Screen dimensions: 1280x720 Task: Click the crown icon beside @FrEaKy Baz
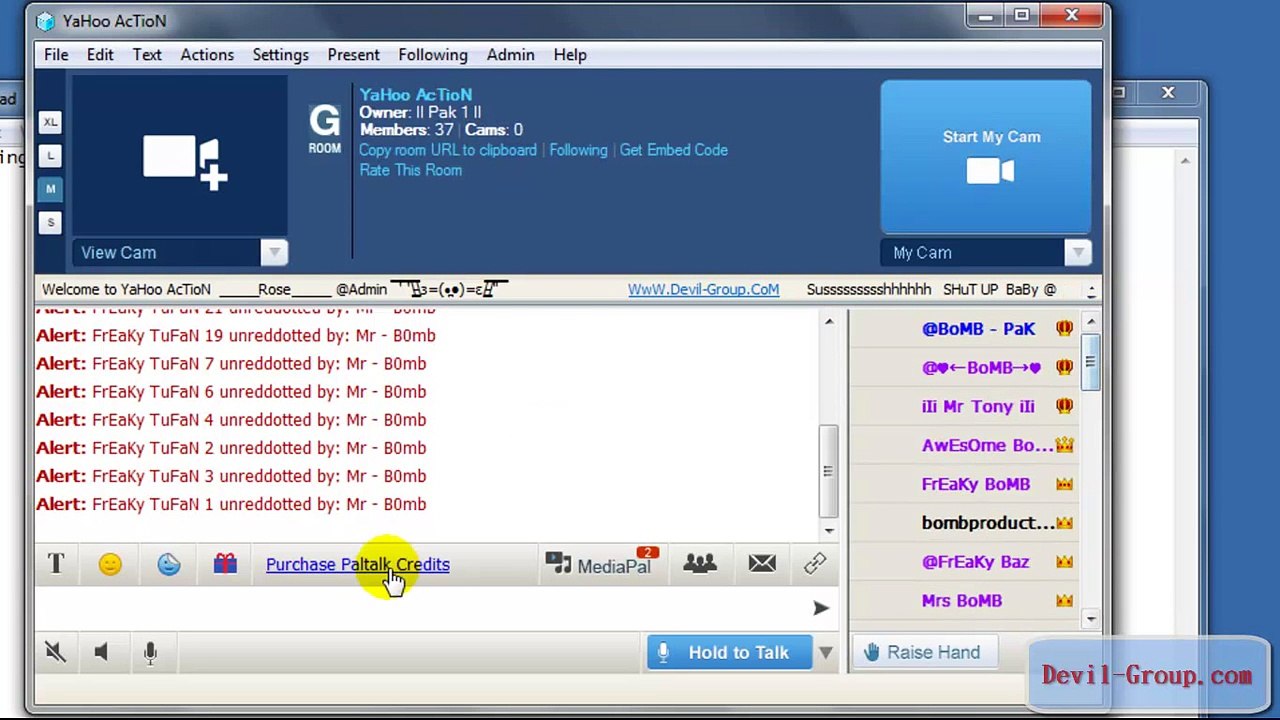pyautogui.click(x=1064, y=562)
